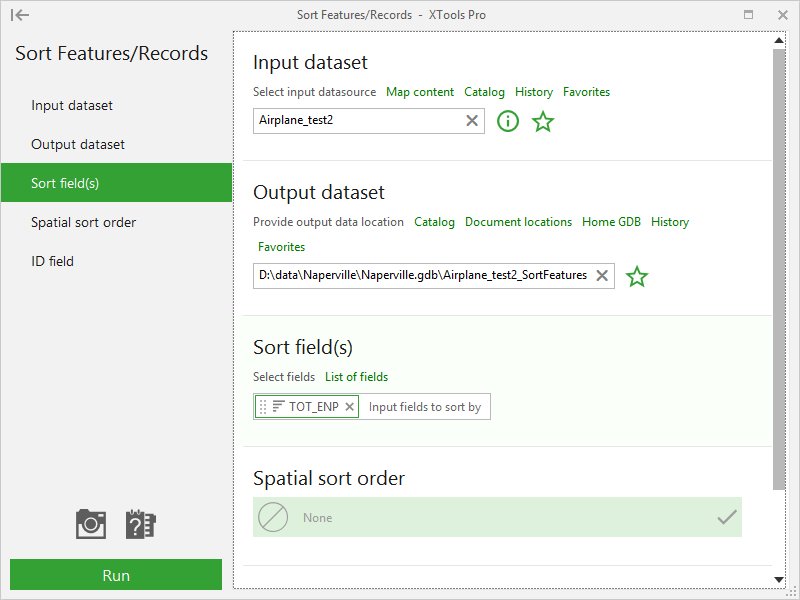The height and width of the screenshot is (600, 800).
Task: Open List of fields link
Action: click(x=356, y=377)
